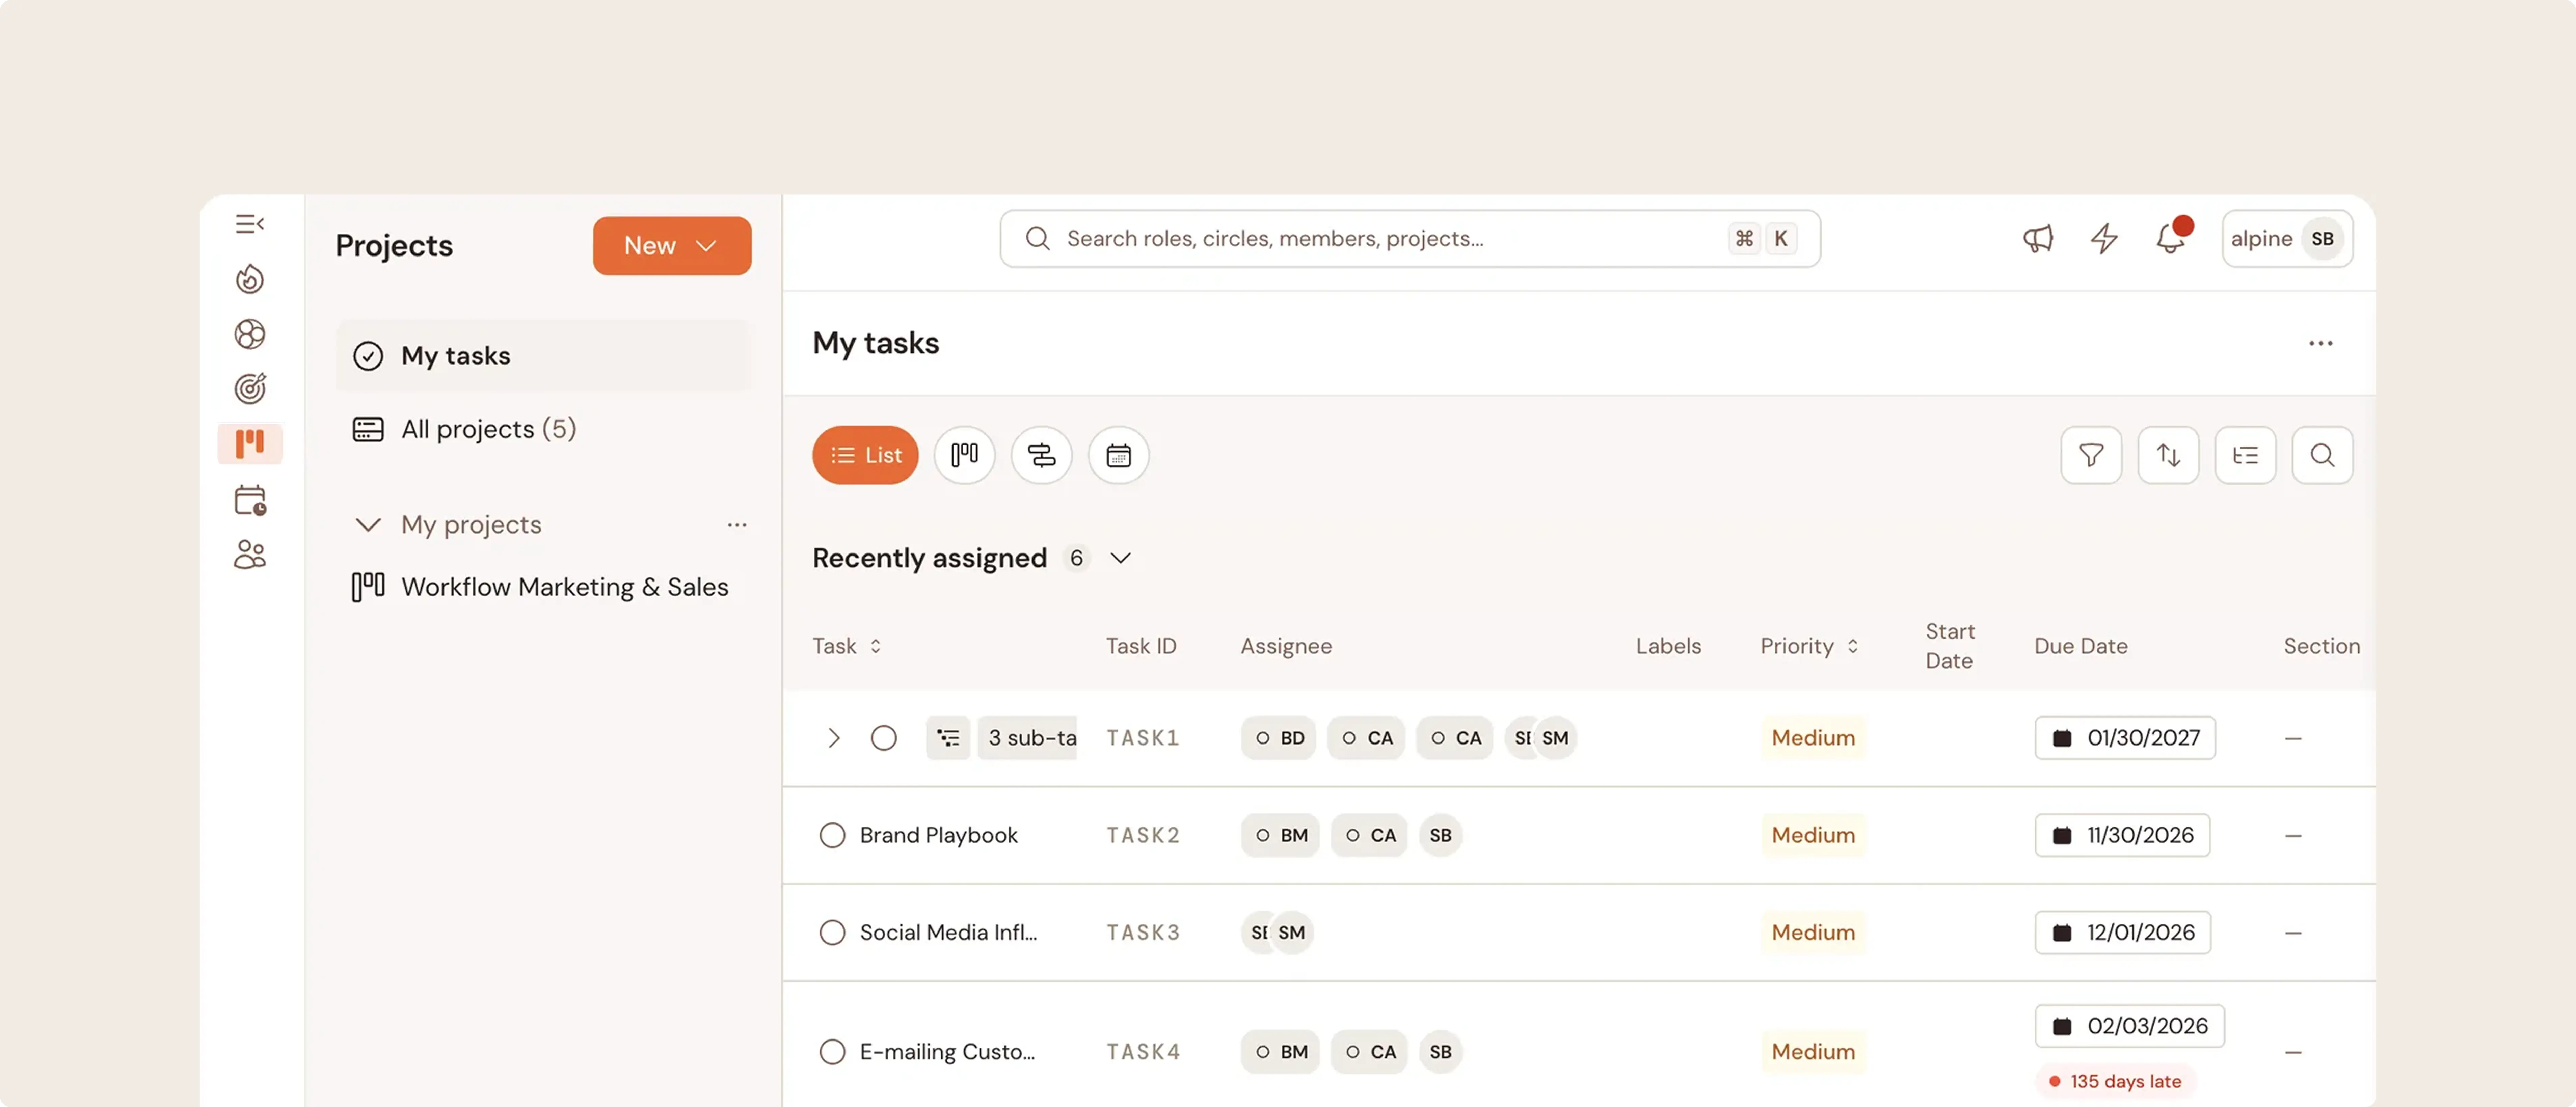The width and height of the screenshot is (2576, 1107).
Task: Click the 3 sub-tasks badge
Action: [x=1027, y=738]
